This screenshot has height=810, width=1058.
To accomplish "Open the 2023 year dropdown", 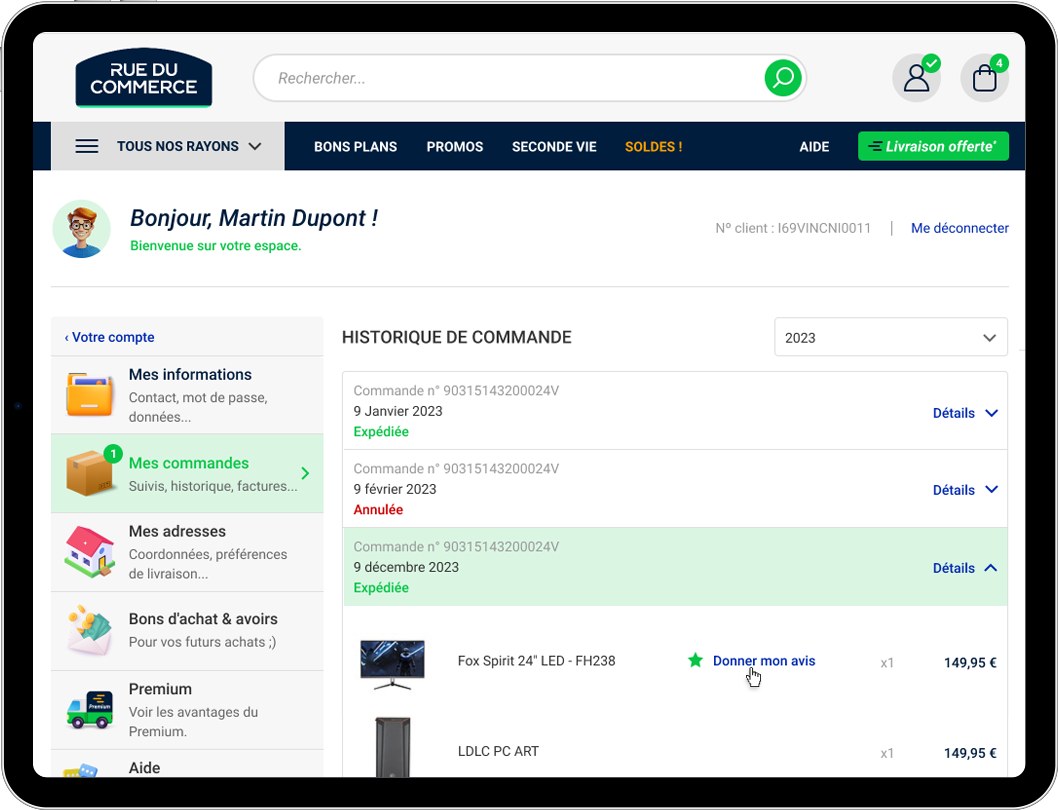I will coord(890,338).
